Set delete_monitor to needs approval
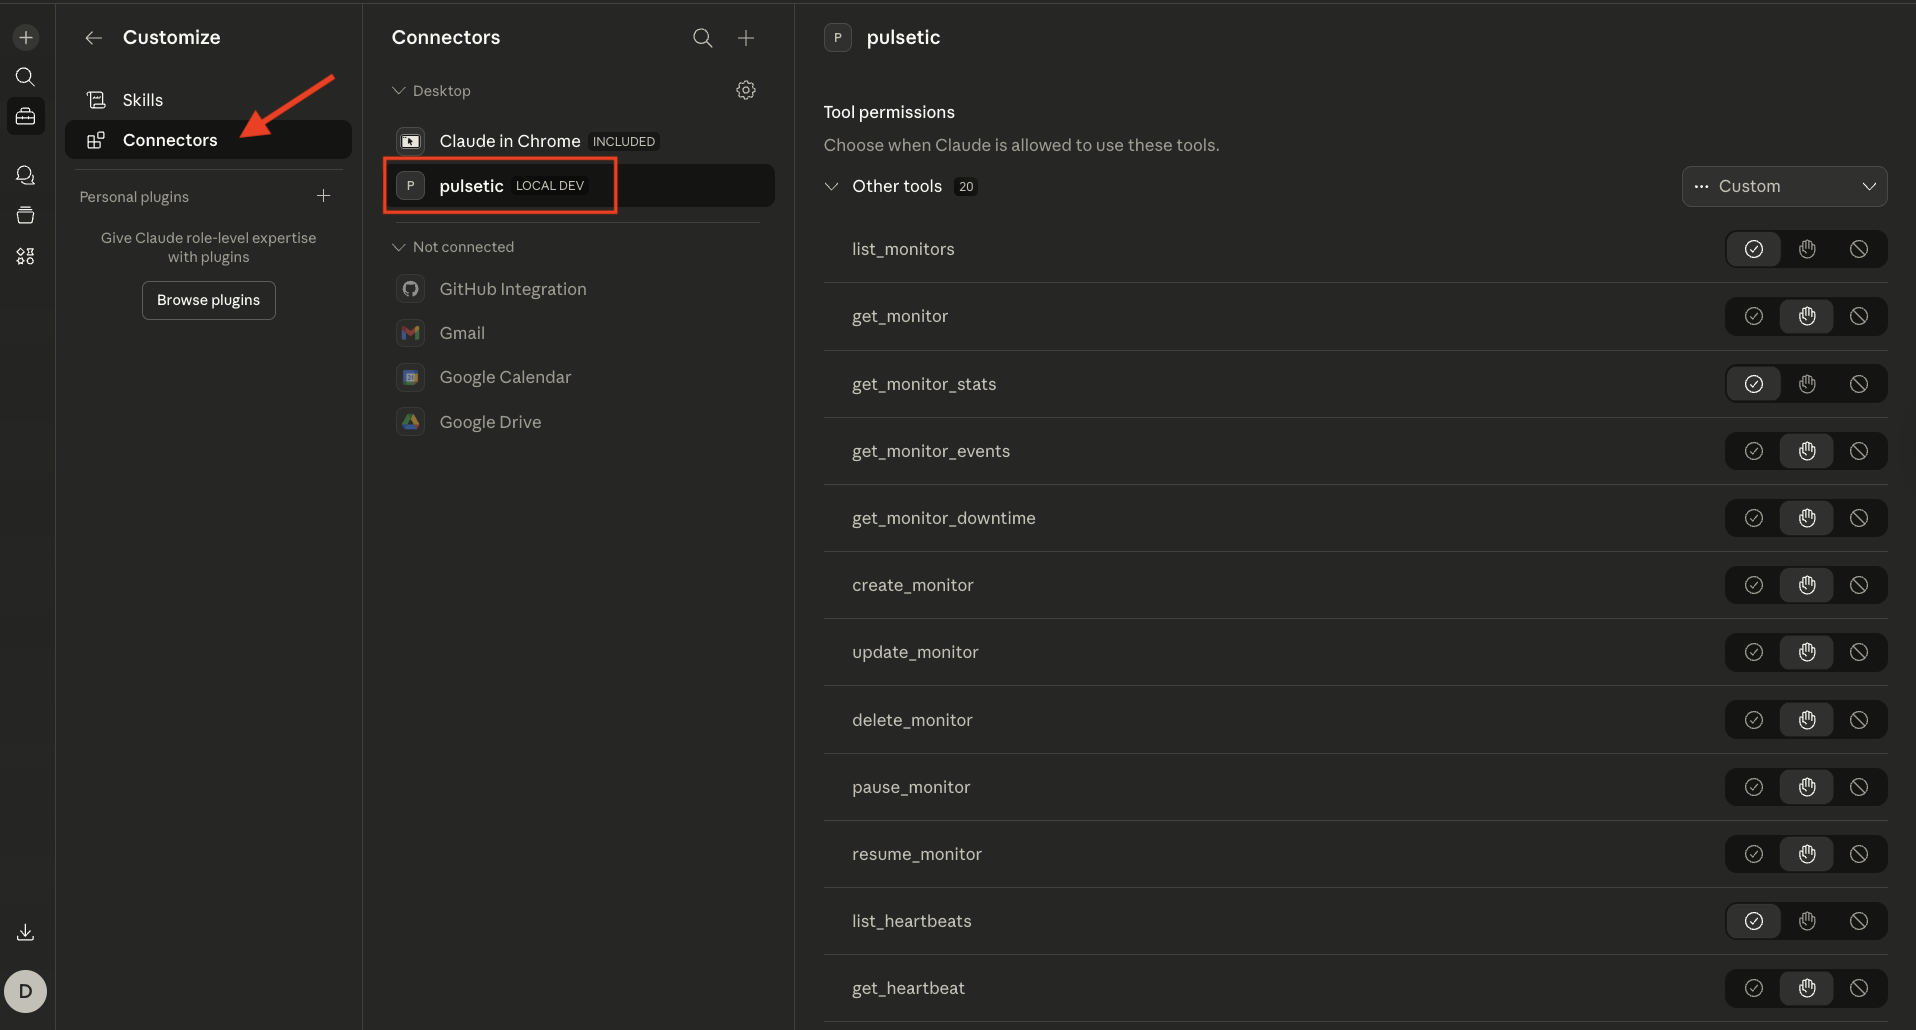The image size is (1916, 1030). click(x=1807, y=720)
